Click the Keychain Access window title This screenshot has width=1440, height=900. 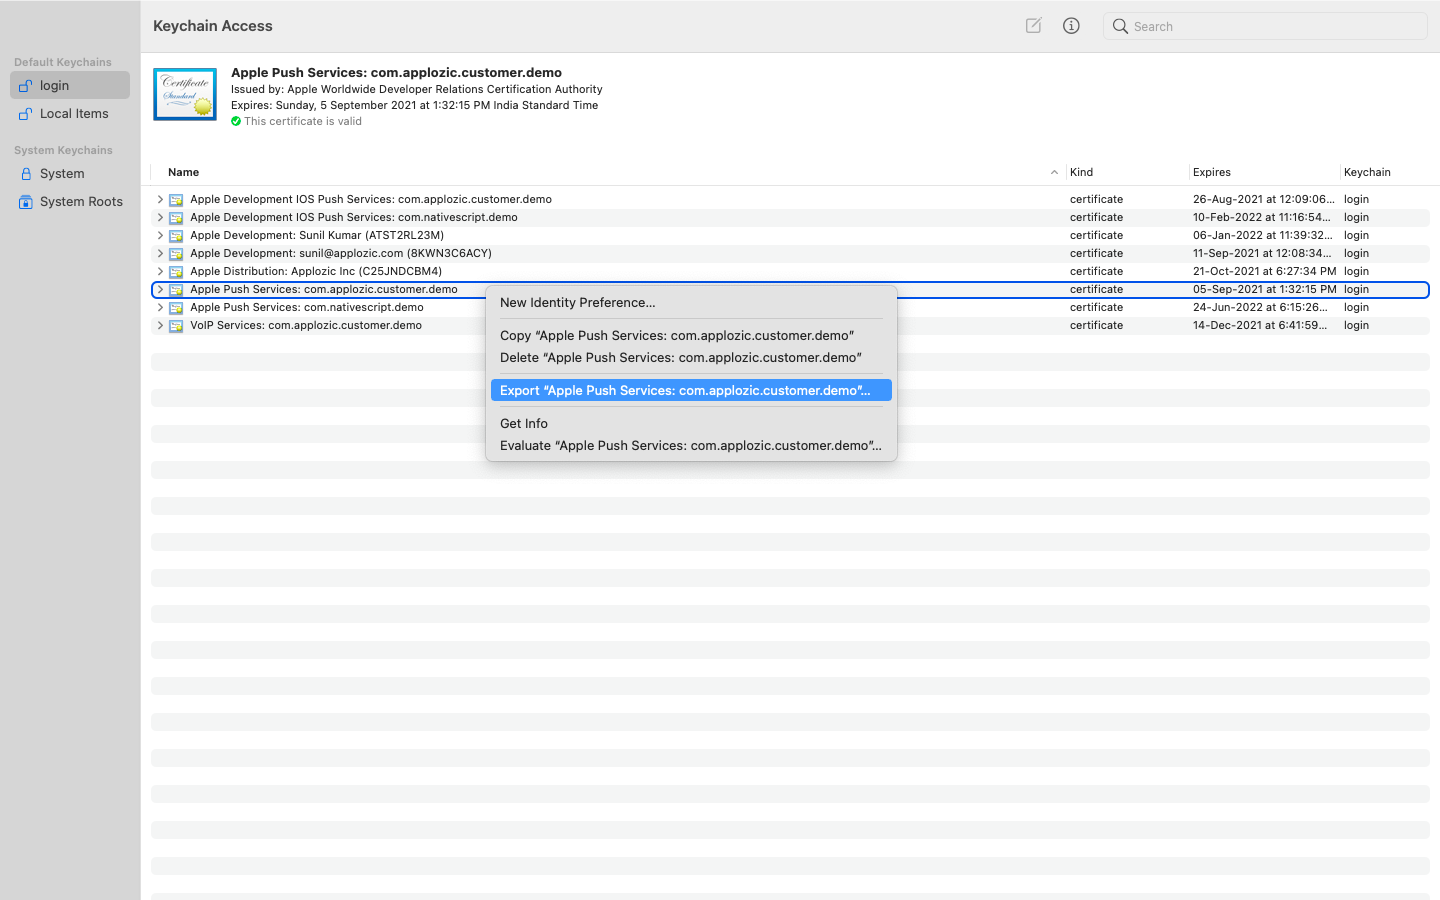point(213,26)
